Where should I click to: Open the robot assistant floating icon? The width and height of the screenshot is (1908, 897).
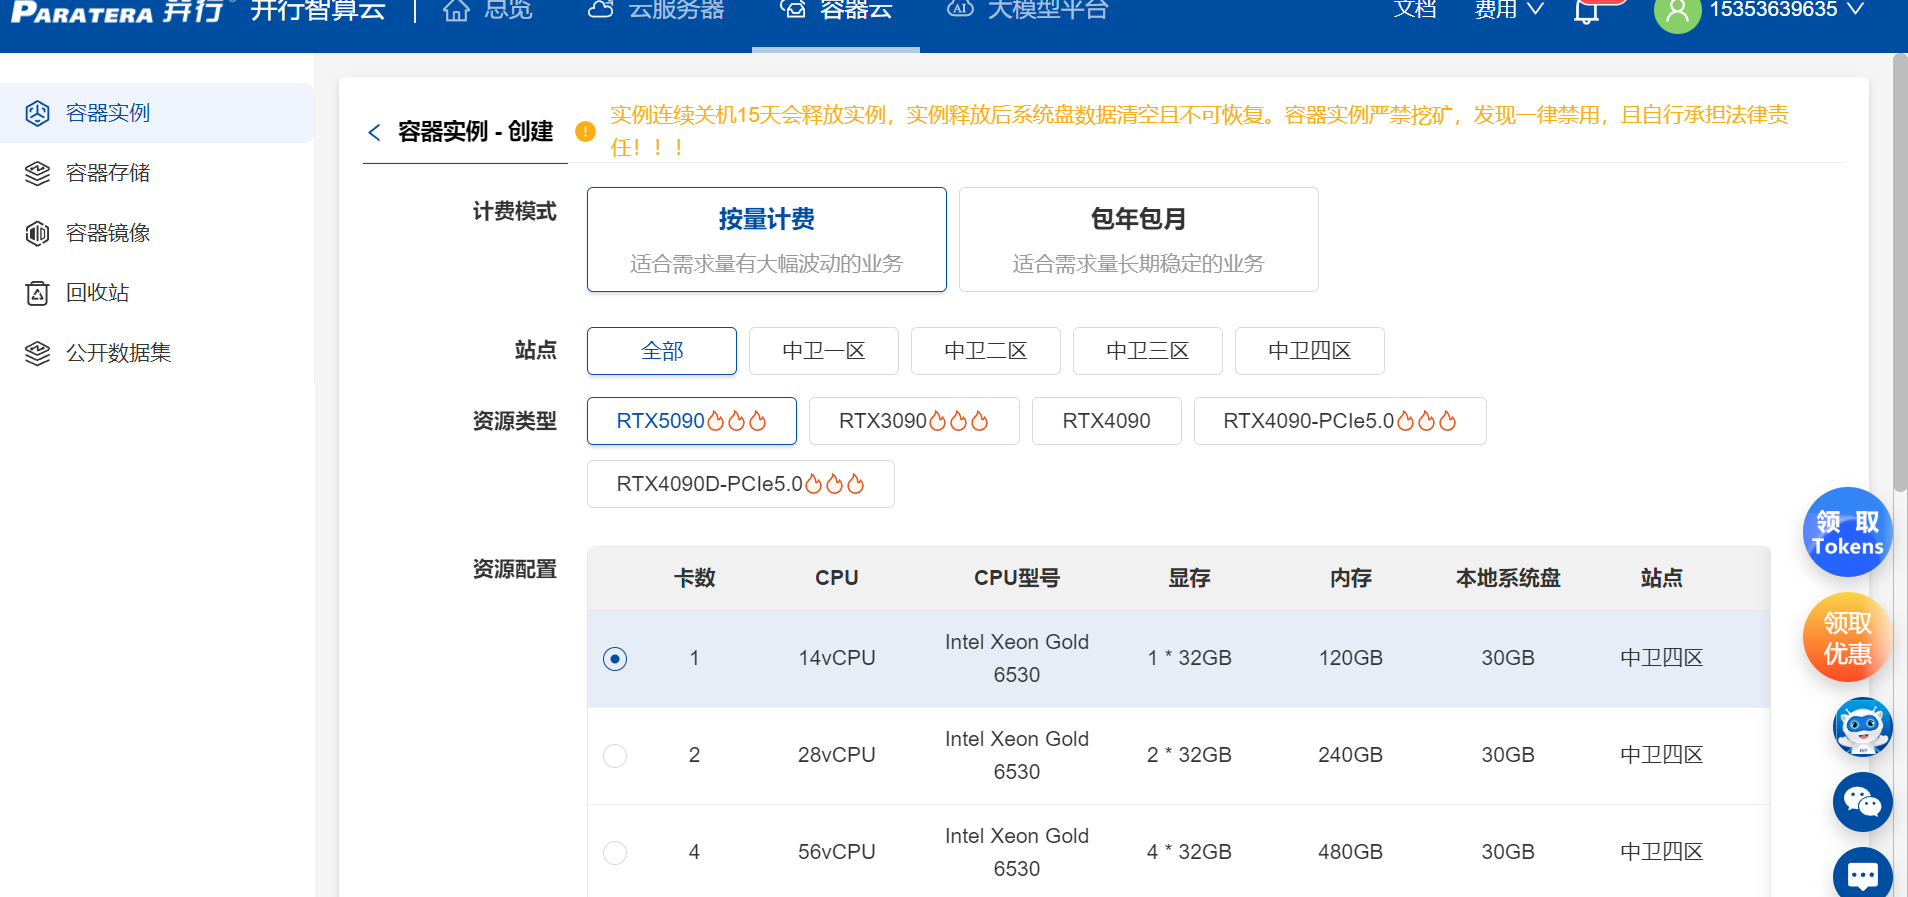(1862, 727)
